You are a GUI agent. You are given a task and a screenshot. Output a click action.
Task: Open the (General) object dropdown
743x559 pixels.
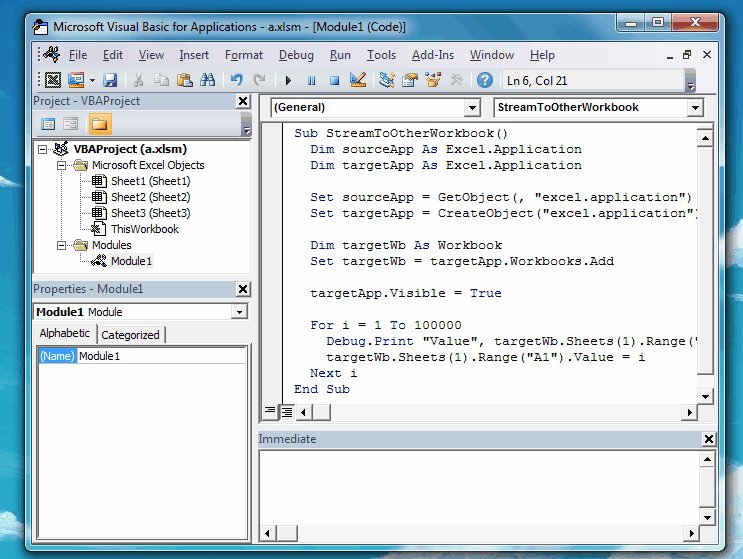coord(472,108)
